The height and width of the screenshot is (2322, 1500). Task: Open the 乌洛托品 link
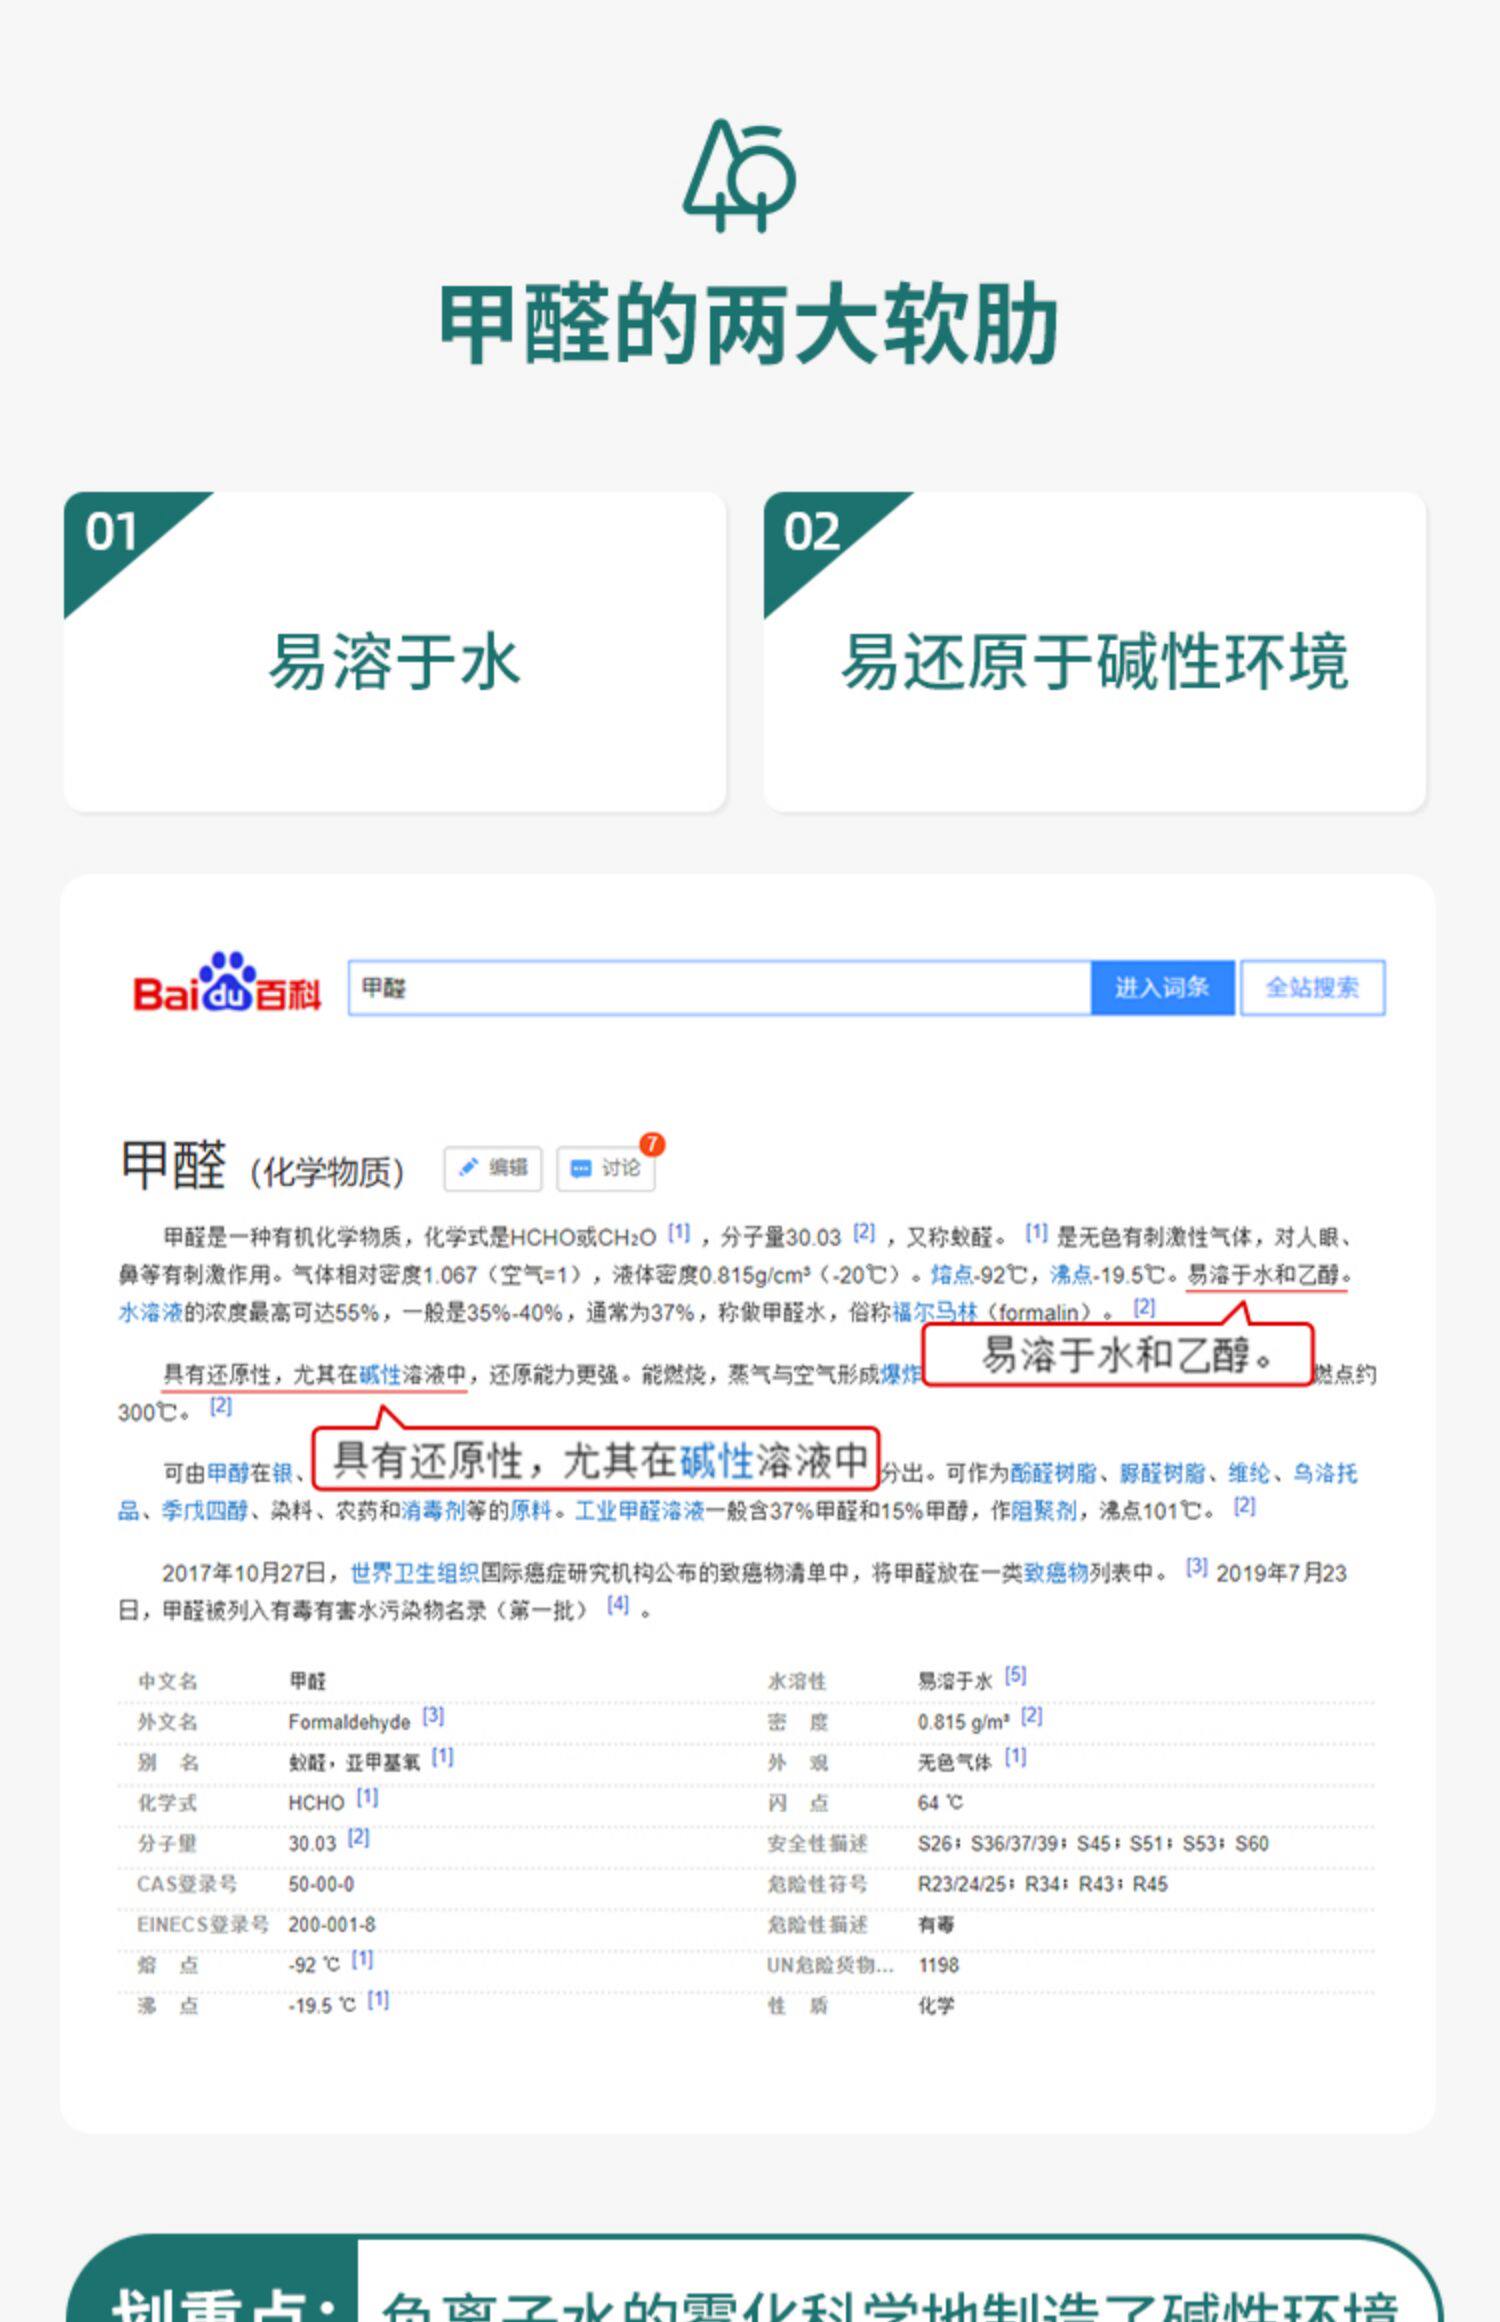pyautogui.click(x=1325, y=1473)
